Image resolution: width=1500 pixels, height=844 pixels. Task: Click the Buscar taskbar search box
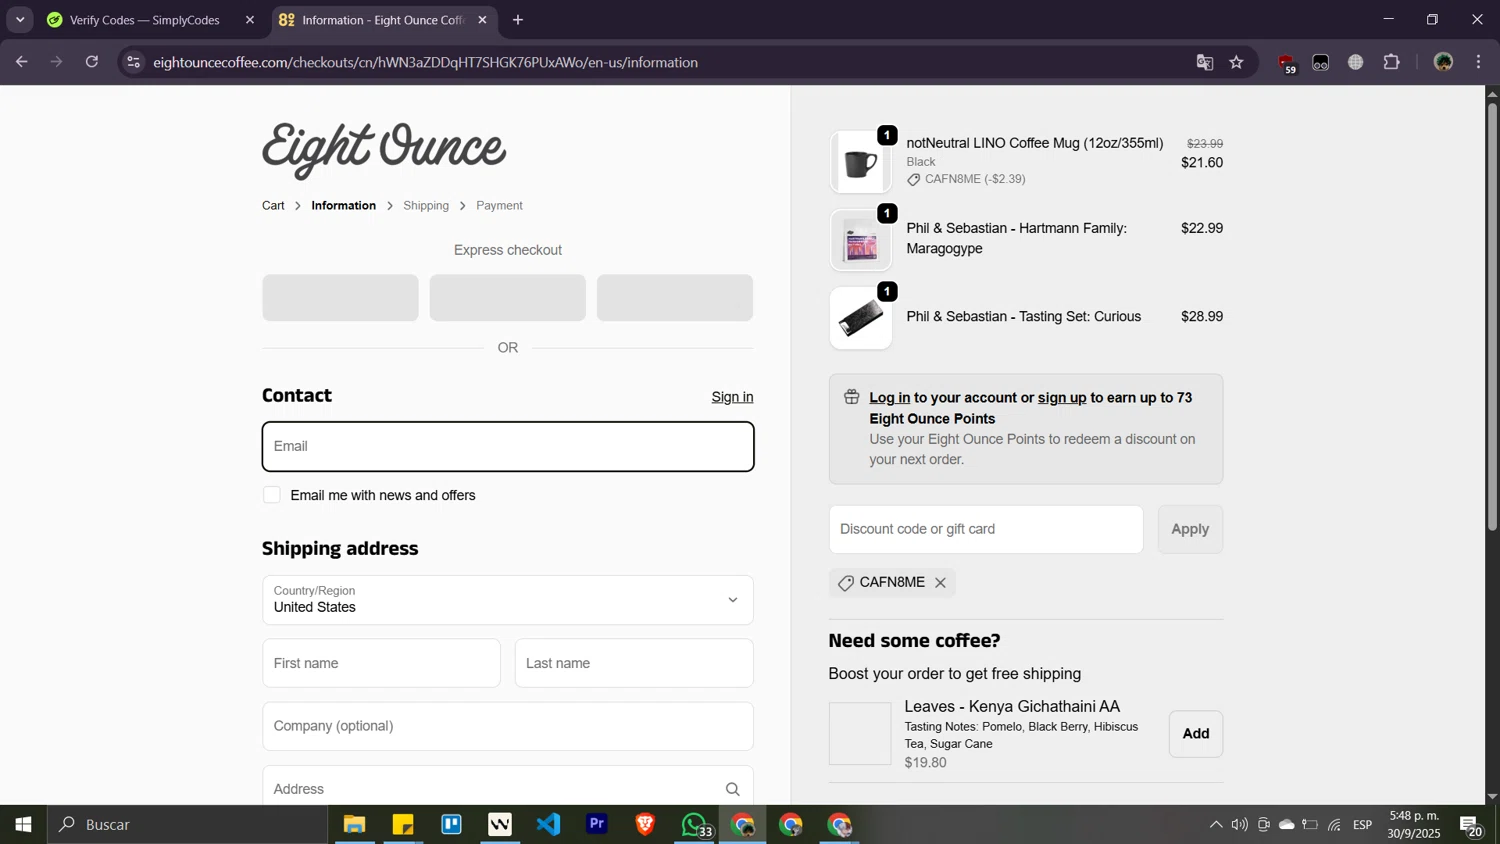coord(187,824)
